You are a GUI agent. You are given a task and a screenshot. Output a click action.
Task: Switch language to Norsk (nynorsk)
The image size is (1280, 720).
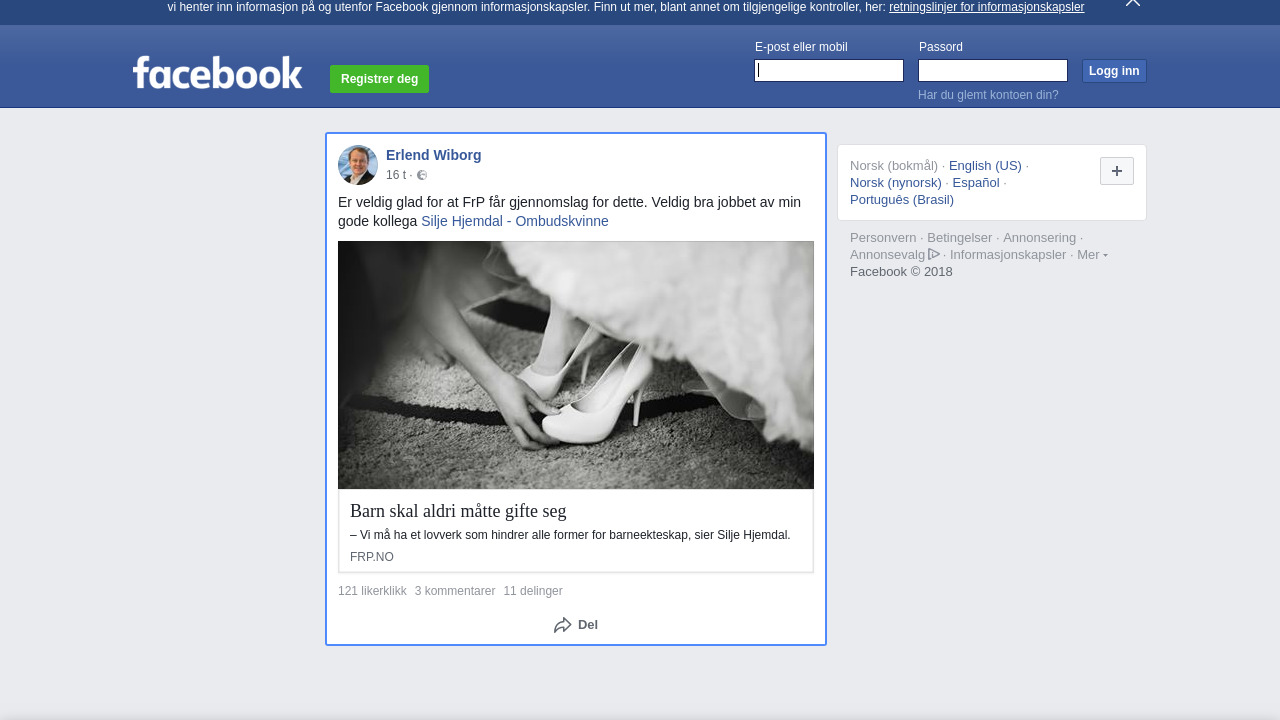click(x=896, y=183)
